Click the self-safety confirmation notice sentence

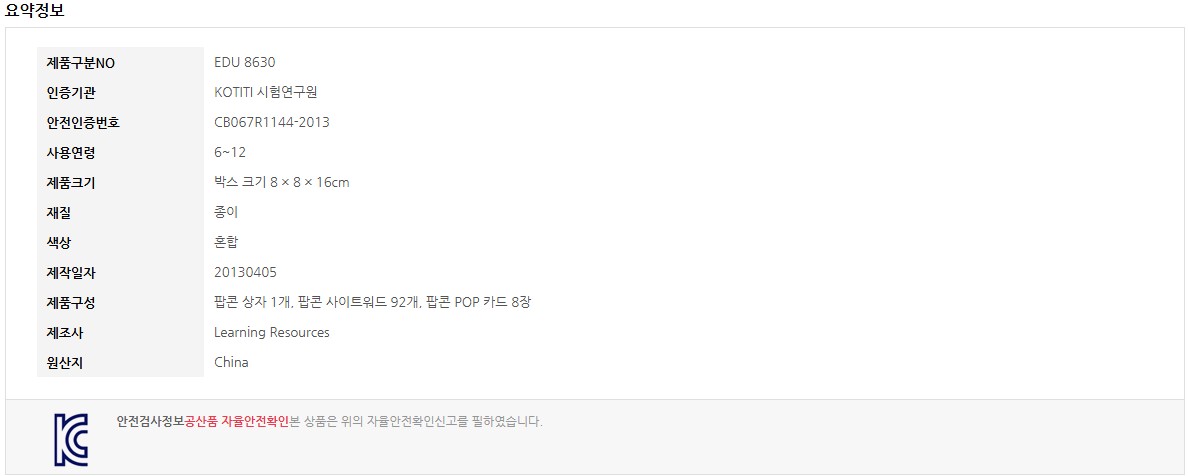pos(417,422)
